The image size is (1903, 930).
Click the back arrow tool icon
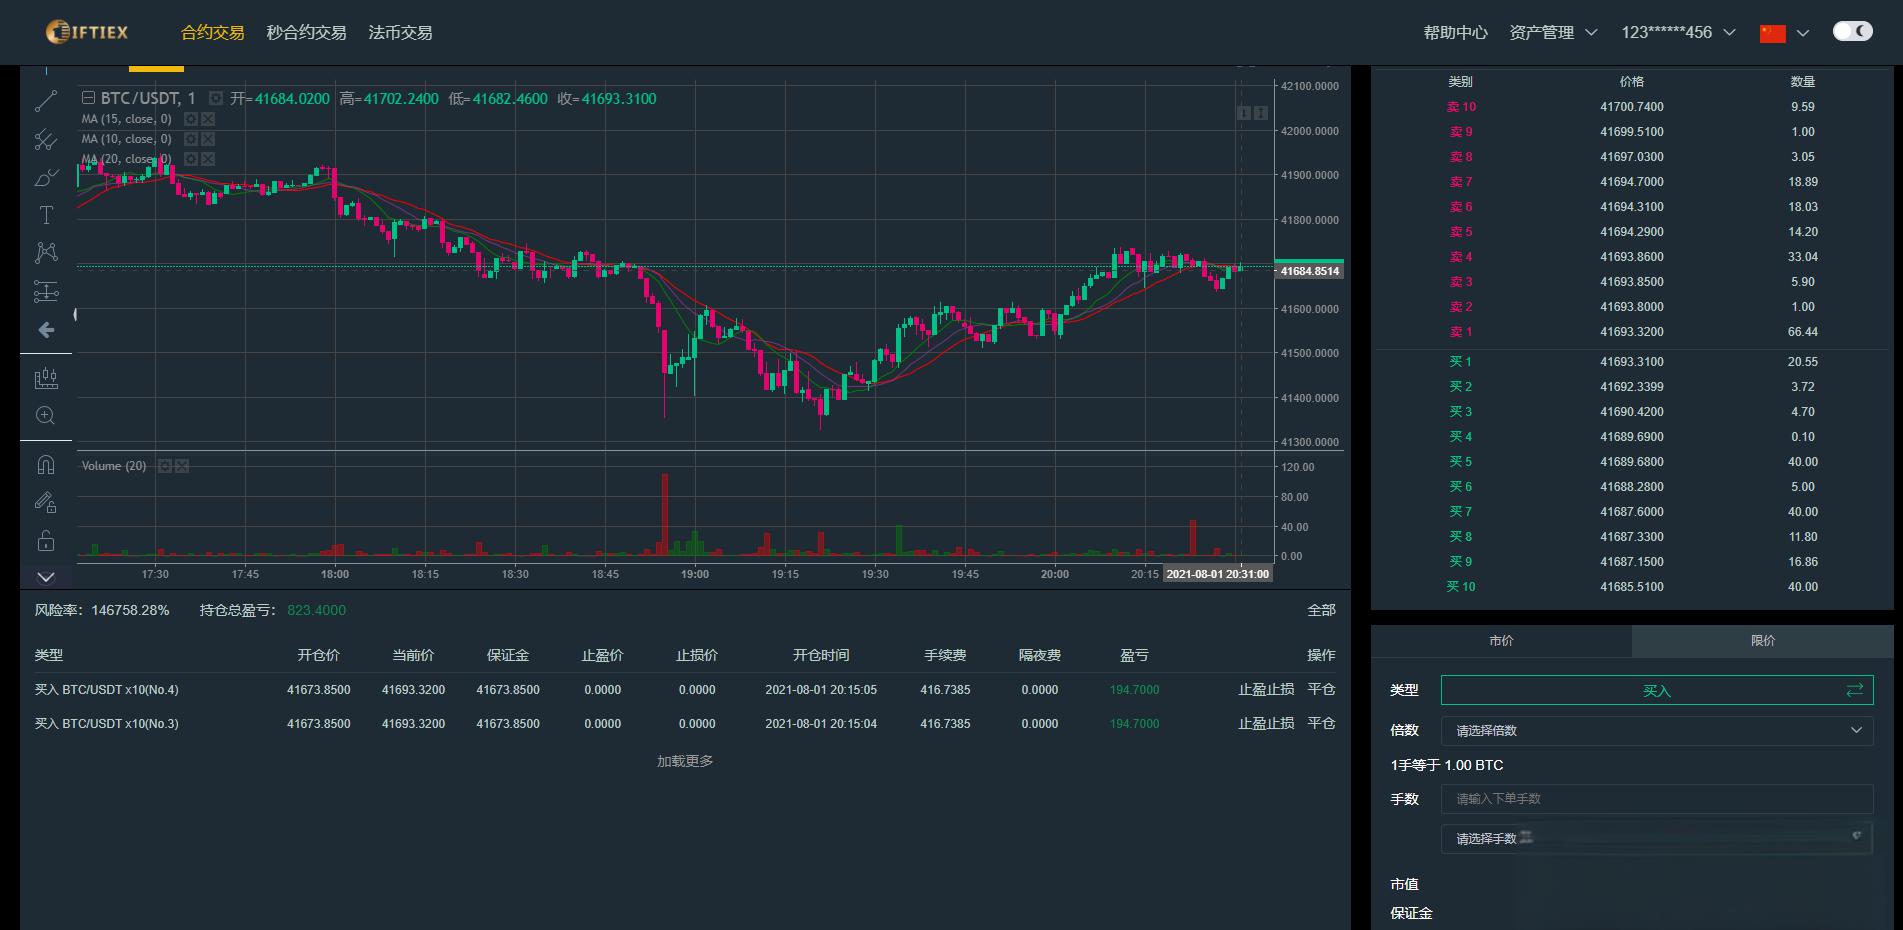pos(46,330)
